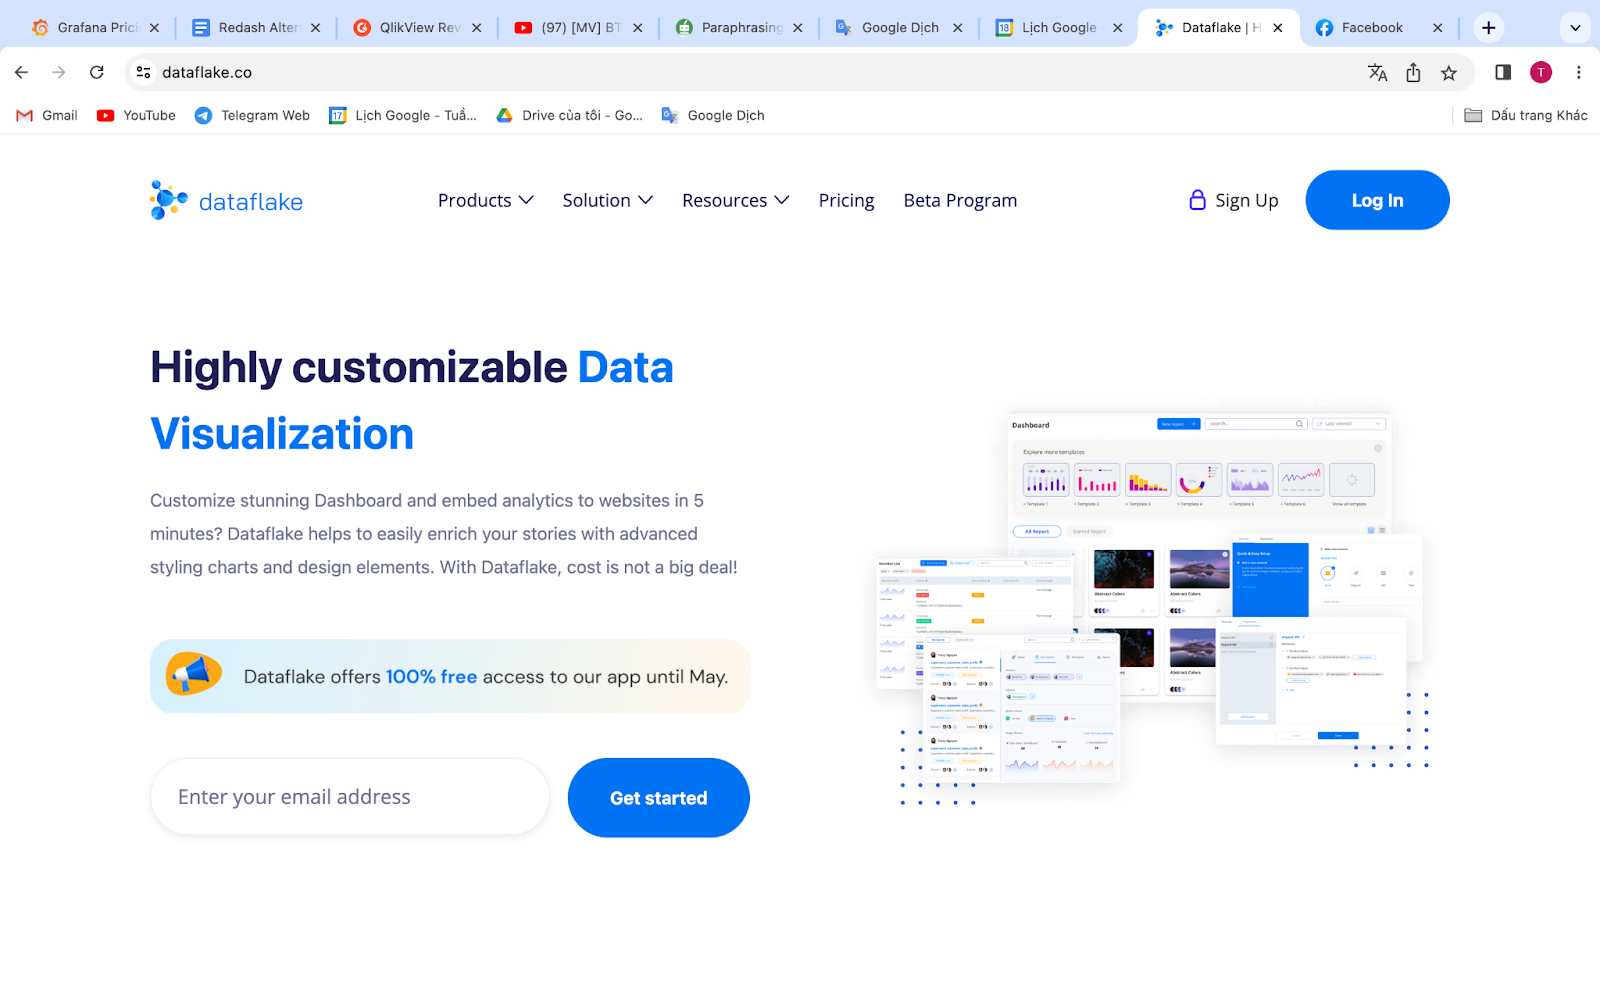The width and height of the screenshot is (1600, 1000).
Task: Open Gmail from the bookmarks bar
Action: (45, 115)
